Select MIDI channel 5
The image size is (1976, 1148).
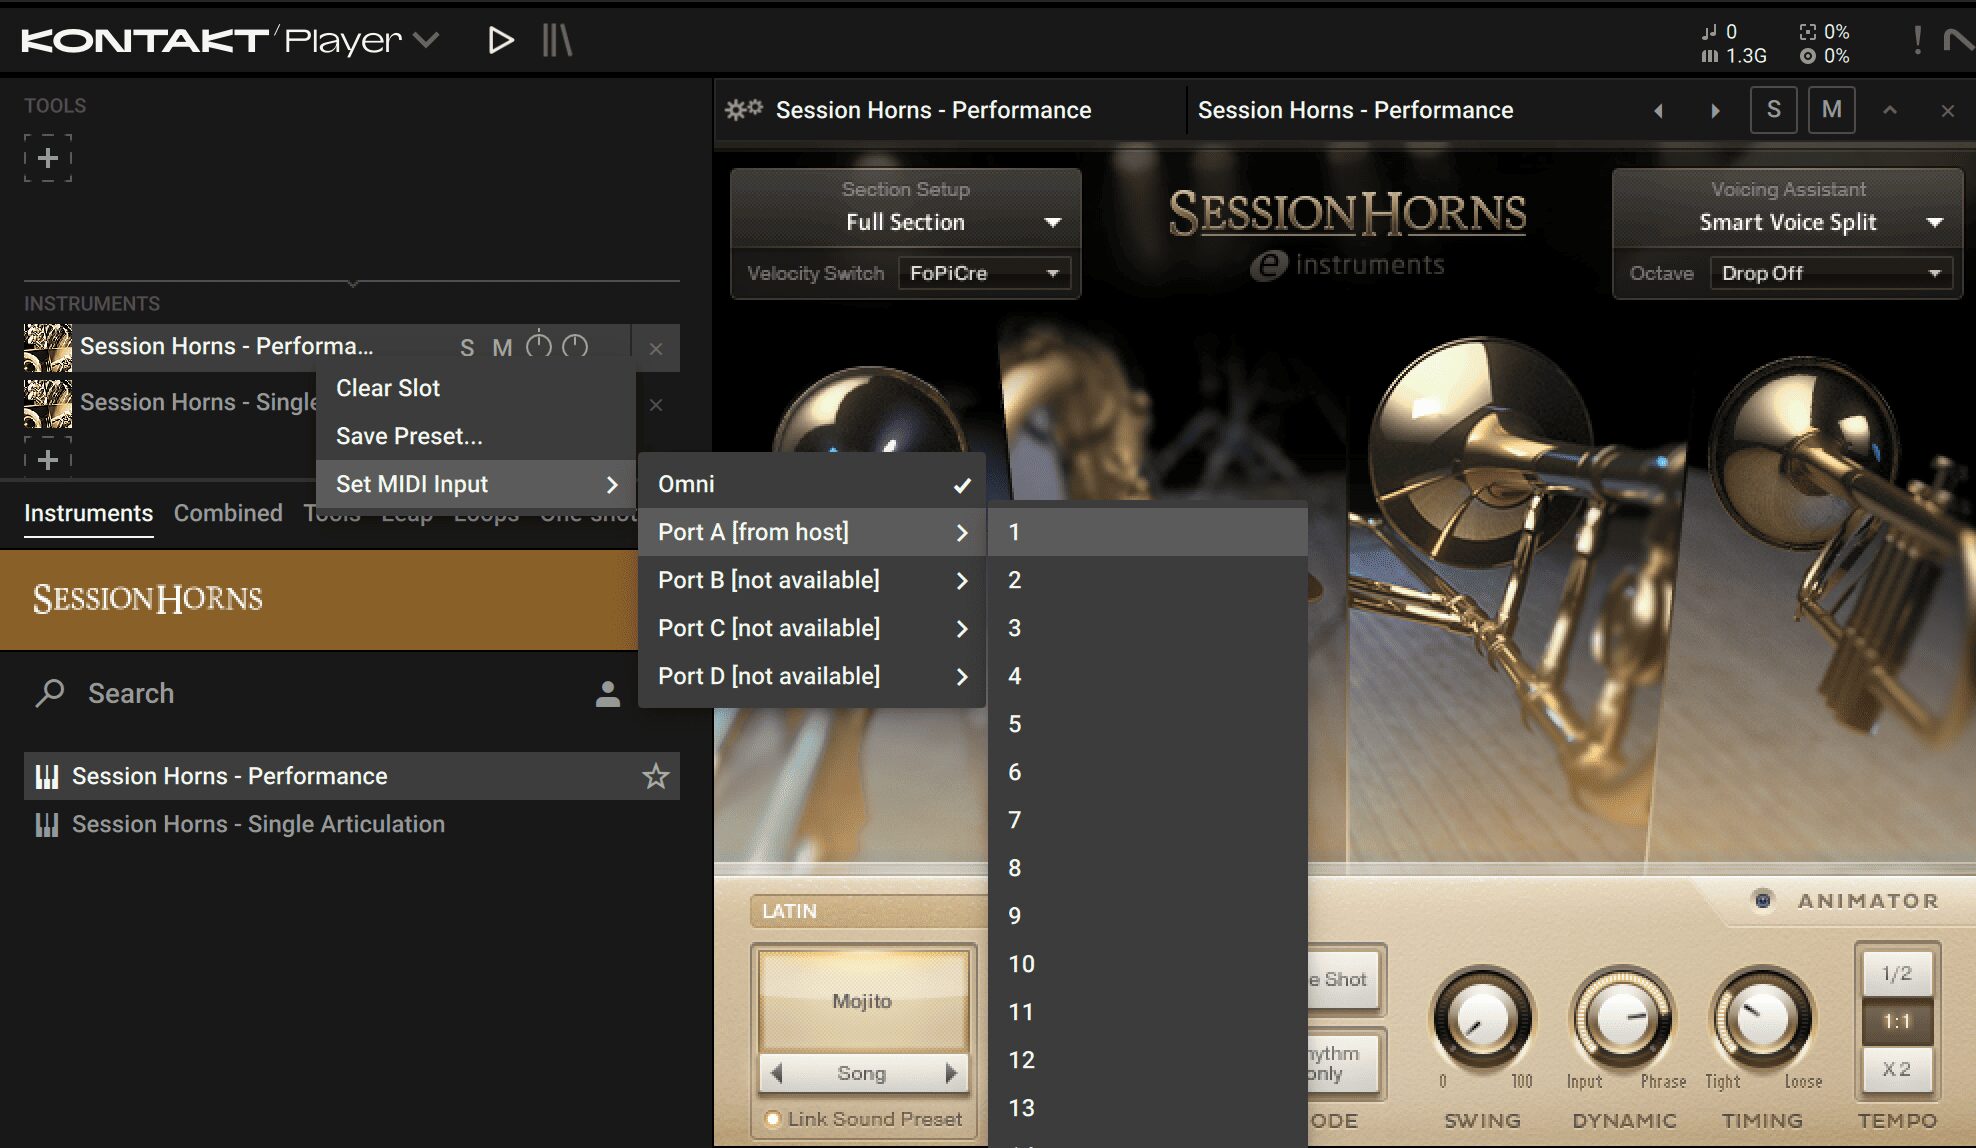pos(1148,724)
